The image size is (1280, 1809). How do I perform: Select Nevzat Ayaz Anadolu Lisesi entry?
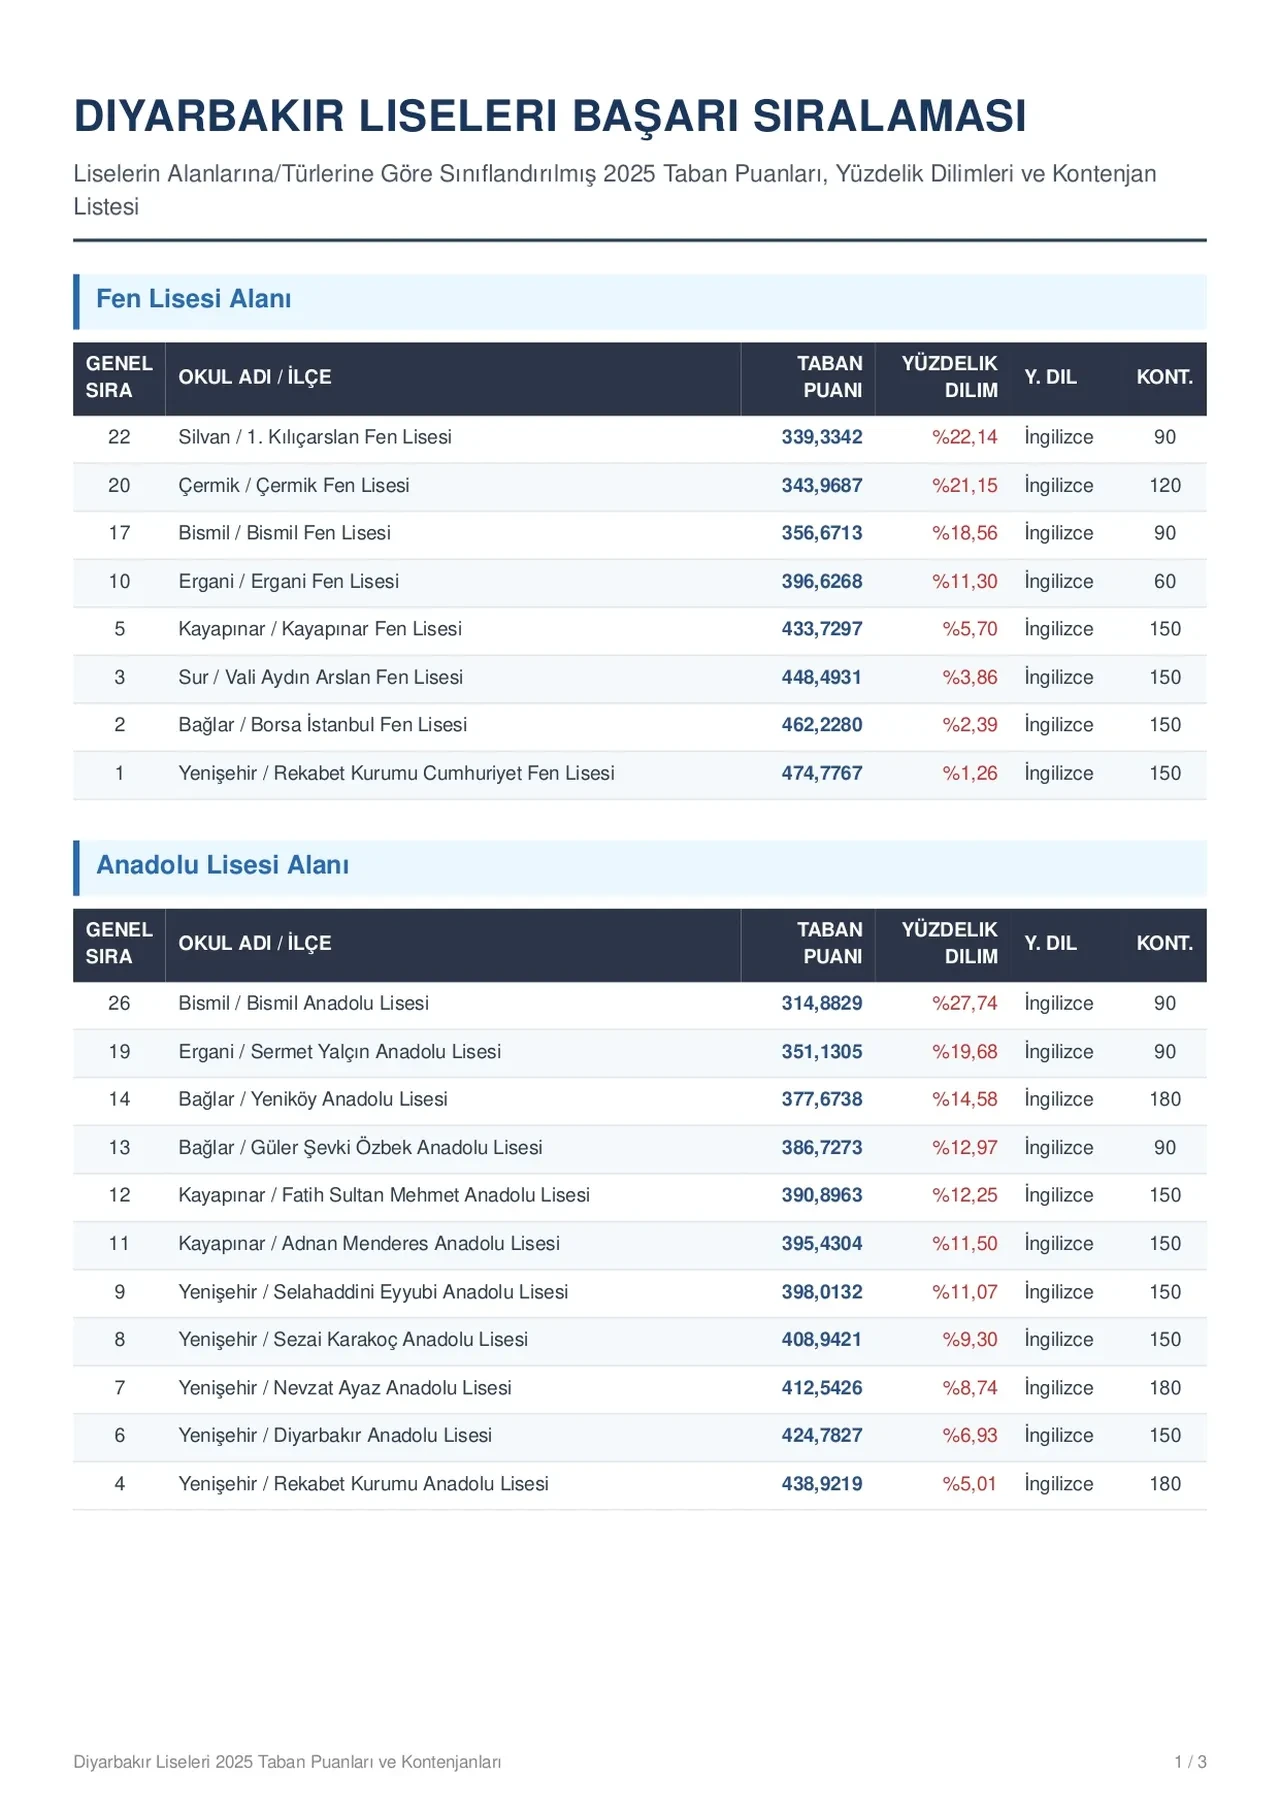tap(345, 1388)
